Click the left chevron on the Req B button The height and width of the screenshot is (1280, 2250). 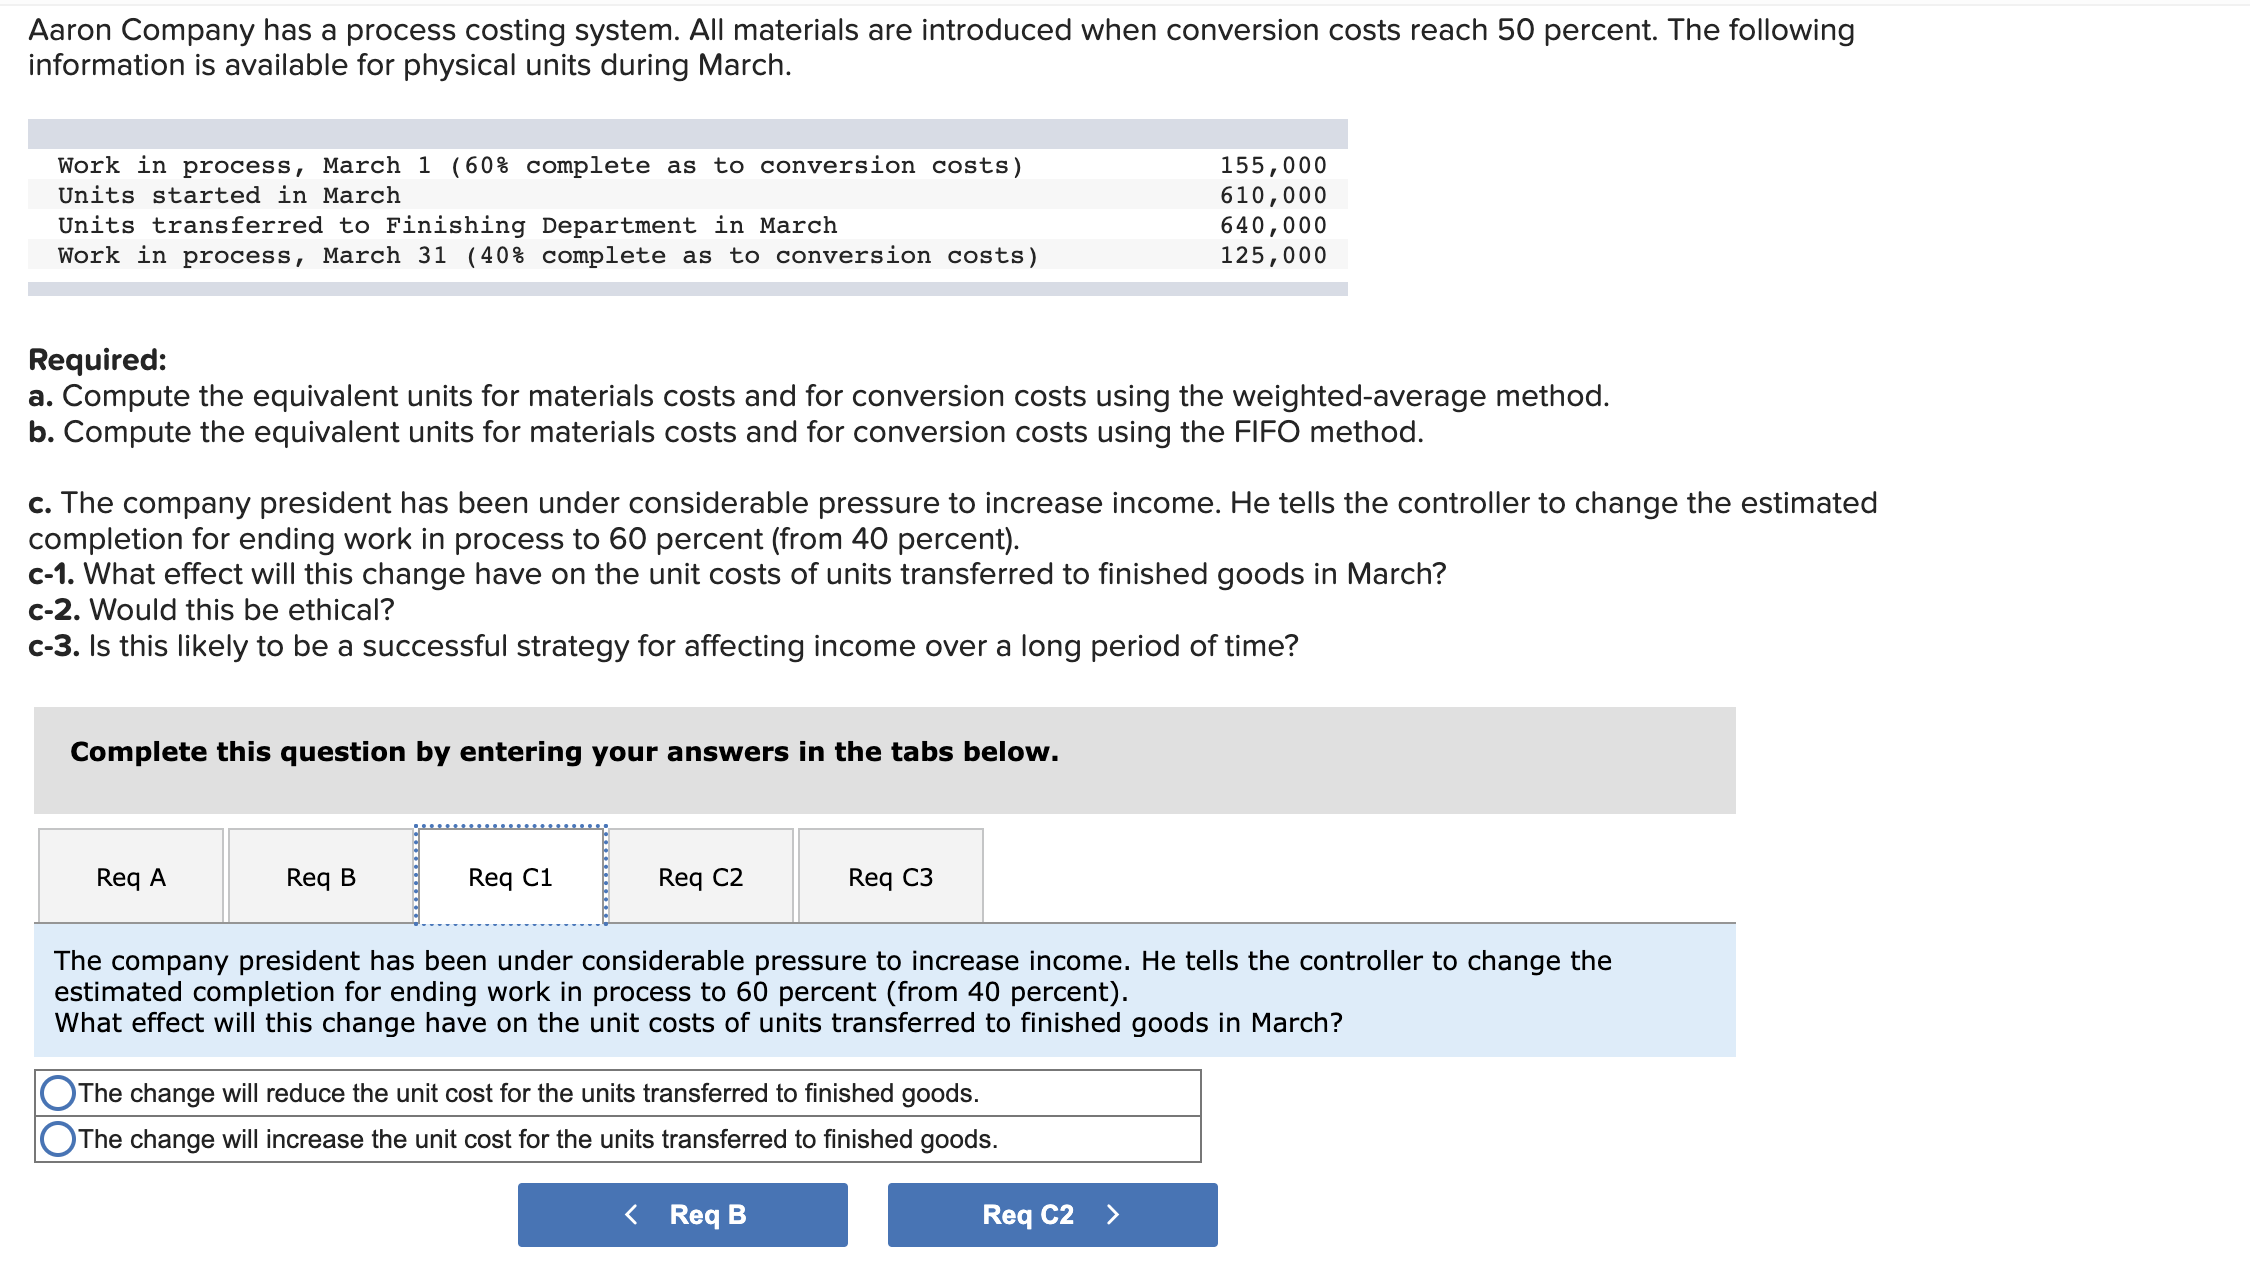(x=632, y=1214)
